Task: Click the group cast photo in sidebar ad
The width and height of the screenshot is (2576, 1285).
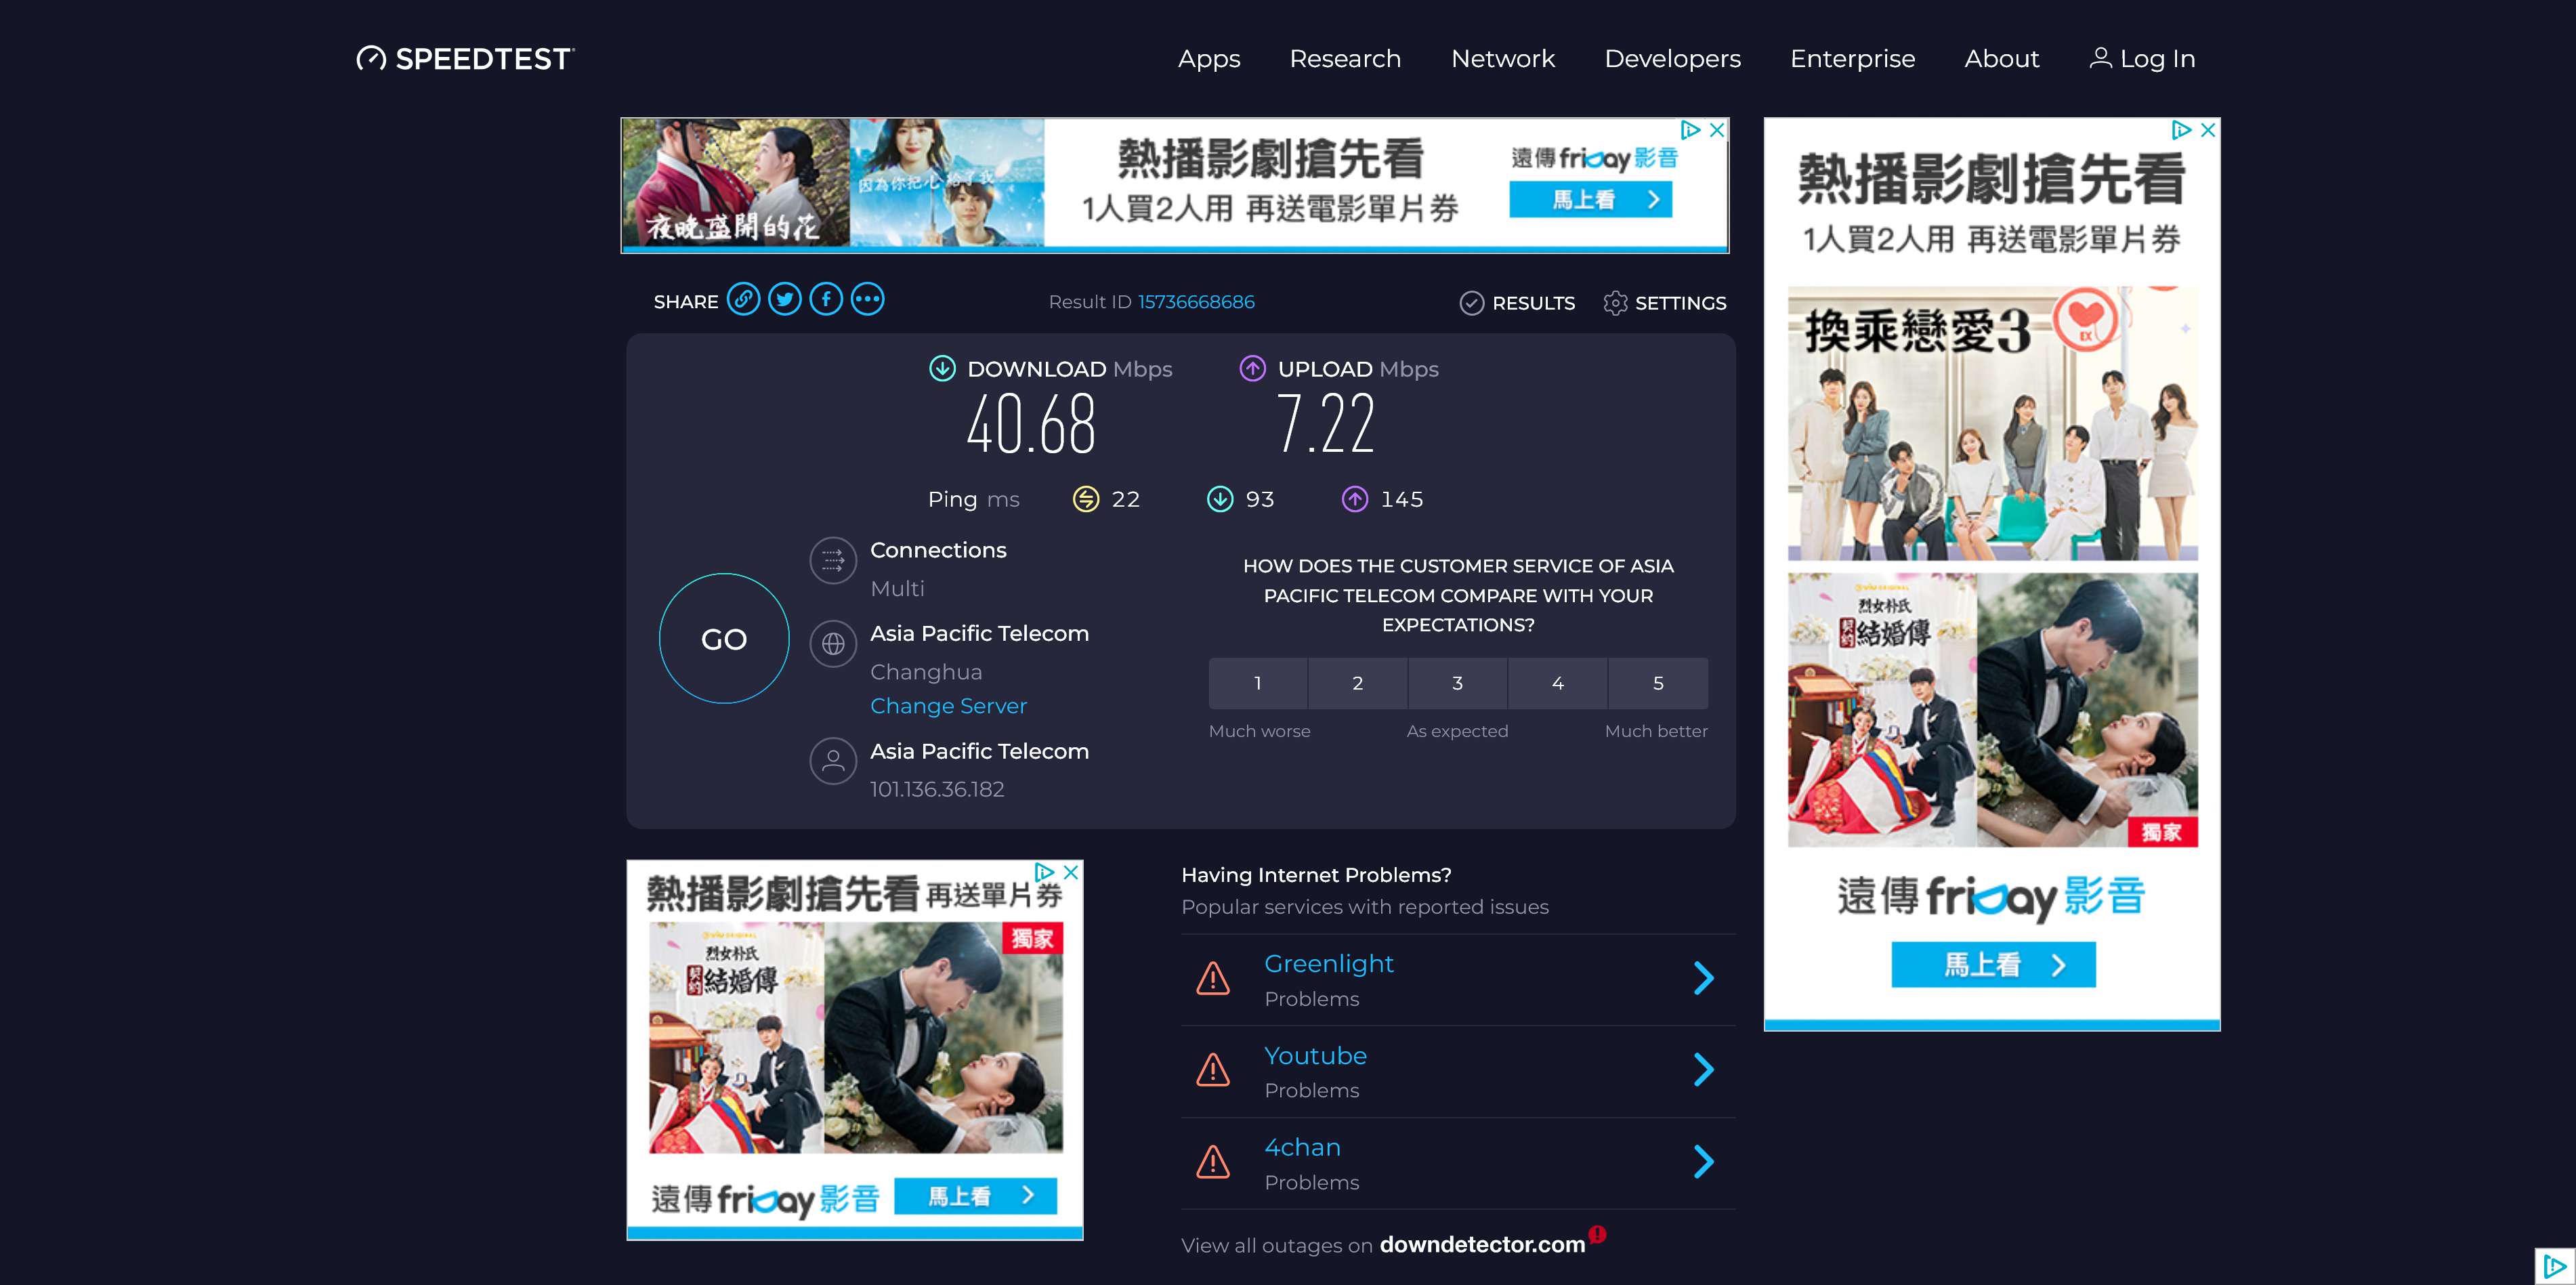Action: (1992, 424)
